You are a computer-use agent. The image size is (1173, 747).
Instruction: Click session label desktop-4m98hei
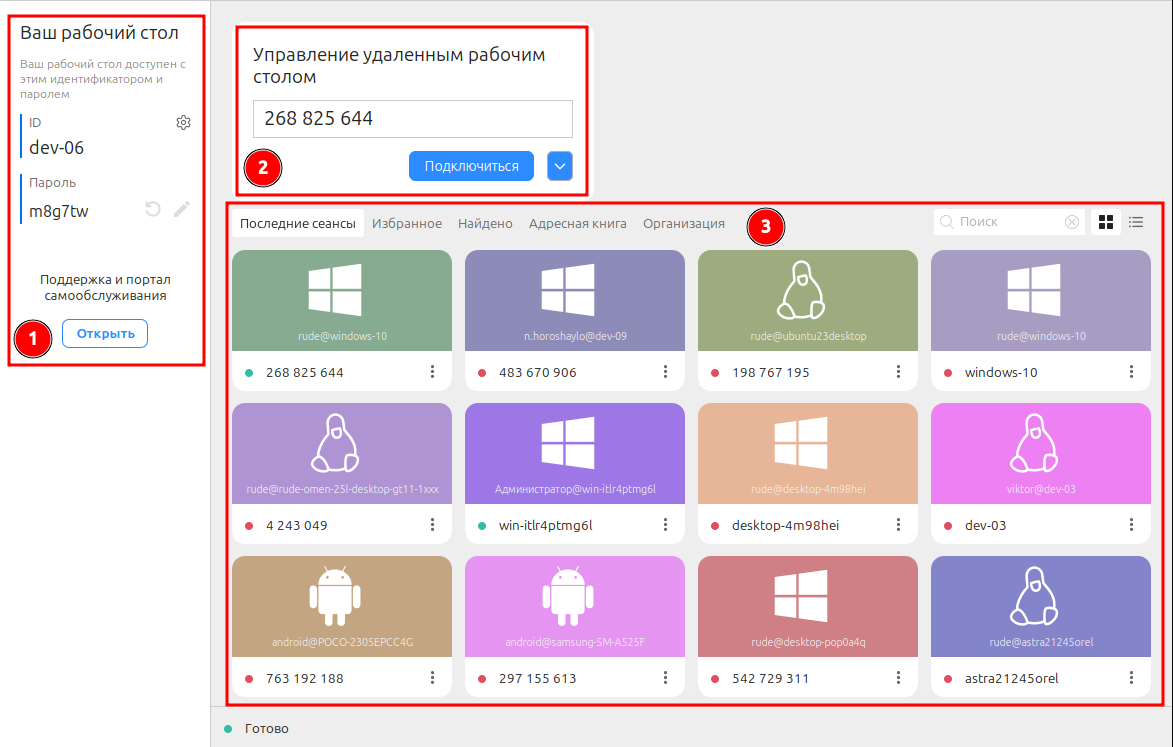pyautogui.click(x=785, y=526)
